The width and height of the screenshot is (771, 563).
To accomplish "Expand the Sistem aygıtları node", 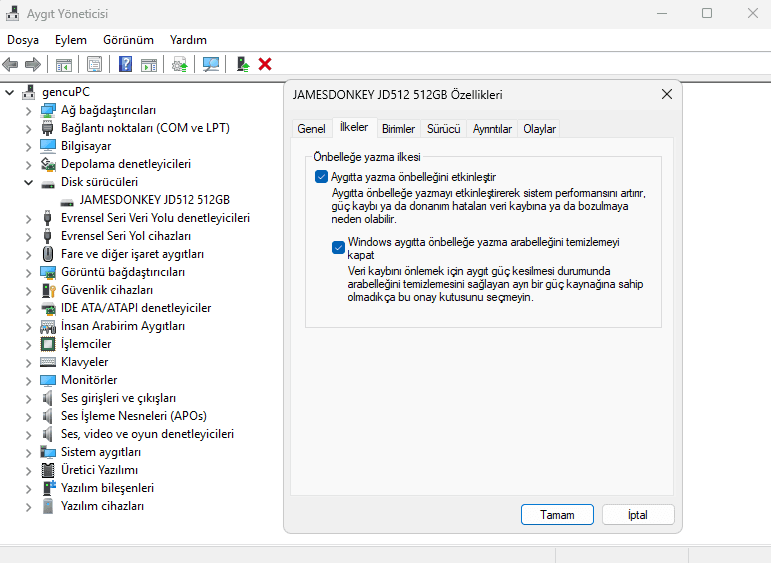I will pyautogui.click(x=29, y=453).
